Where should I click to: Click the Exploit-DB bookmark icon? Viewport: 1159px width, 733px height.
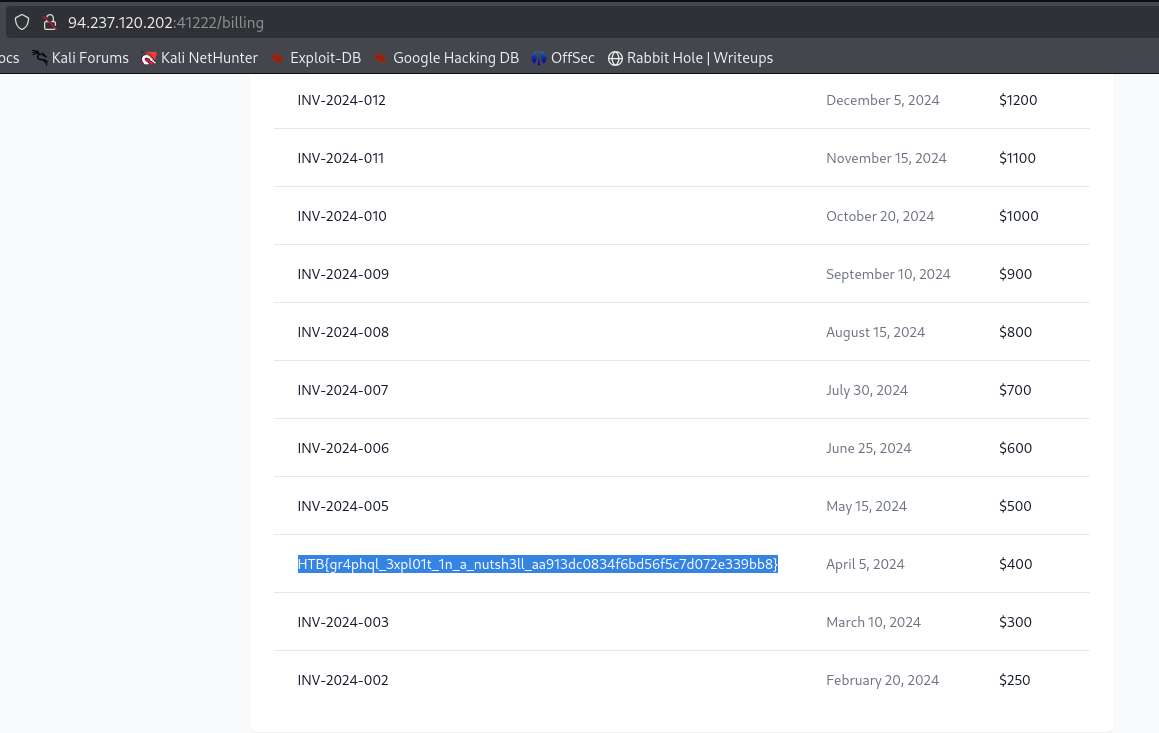(278, 58)
